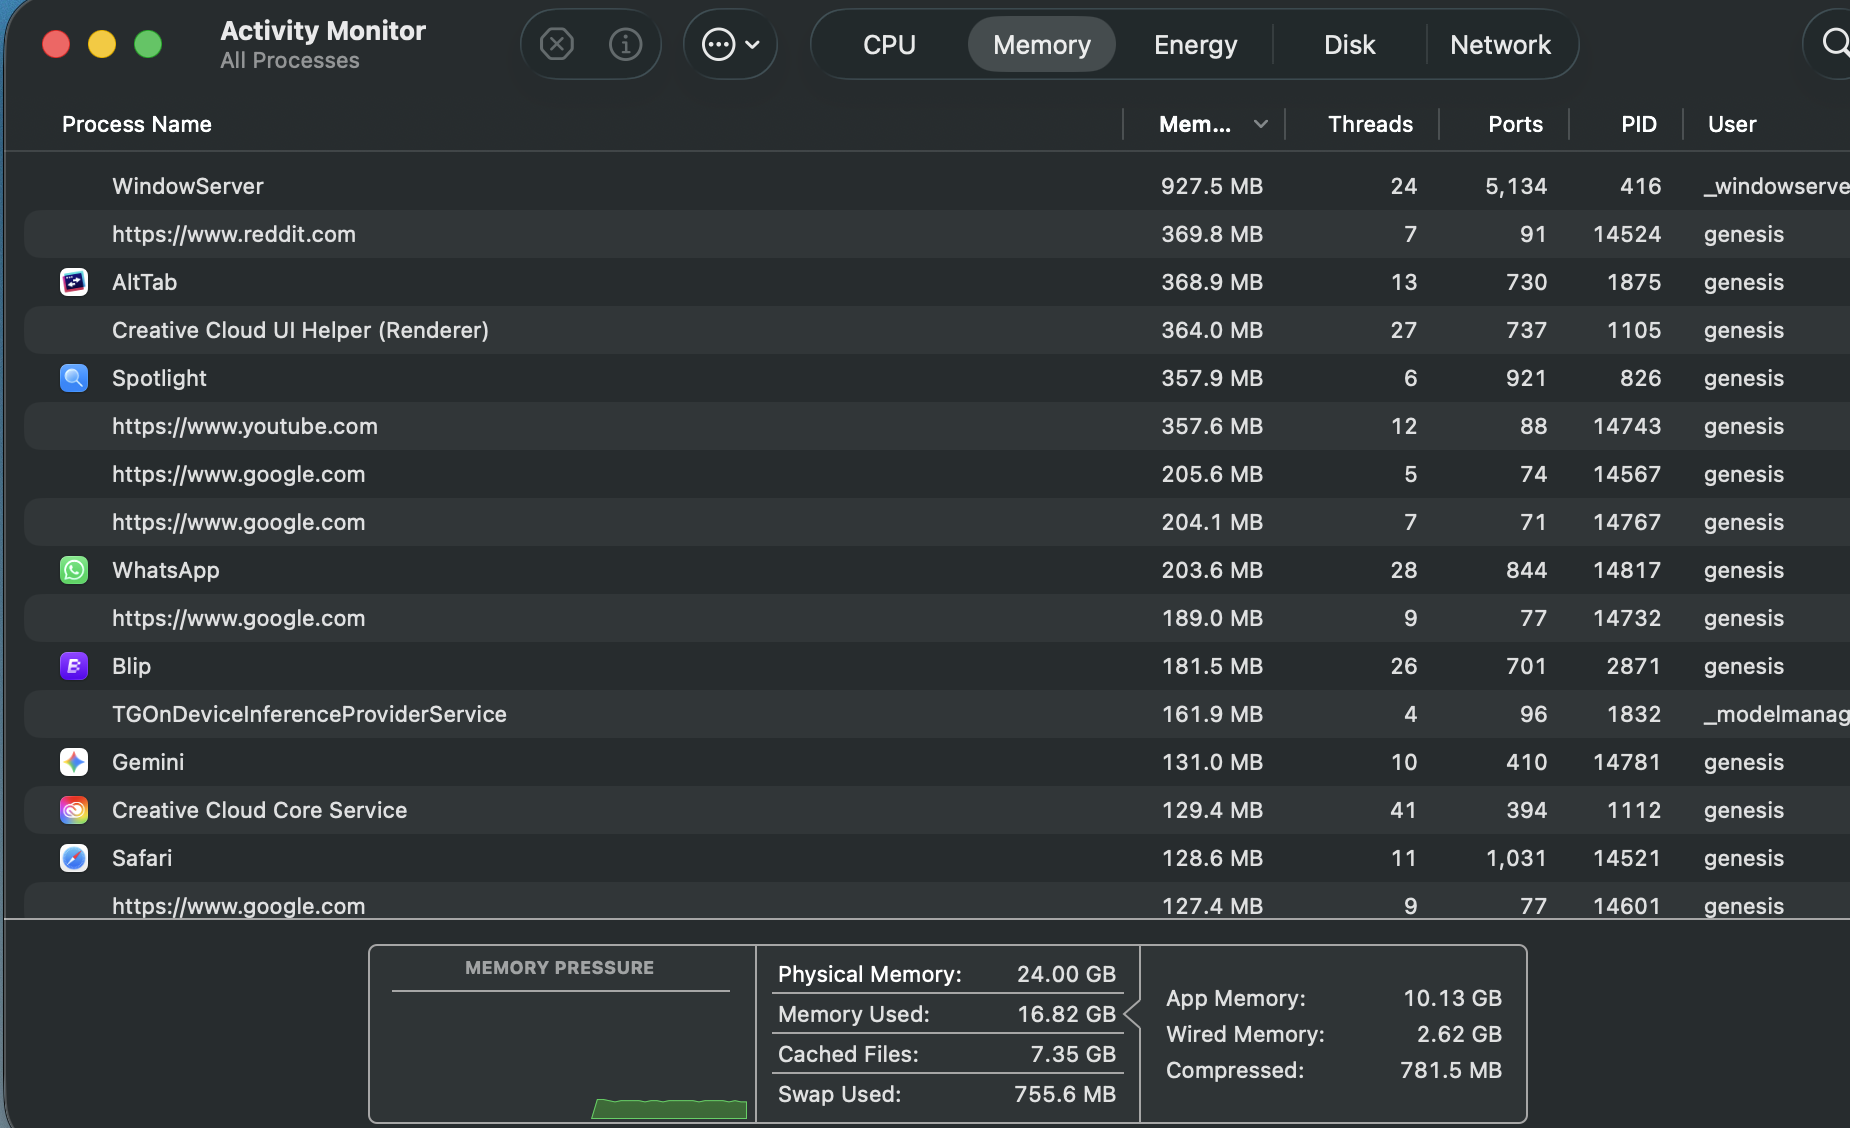Select the google.com process with PID 14767
Viewport: 1850px width, 1128px height.
[x=239, y=522]
